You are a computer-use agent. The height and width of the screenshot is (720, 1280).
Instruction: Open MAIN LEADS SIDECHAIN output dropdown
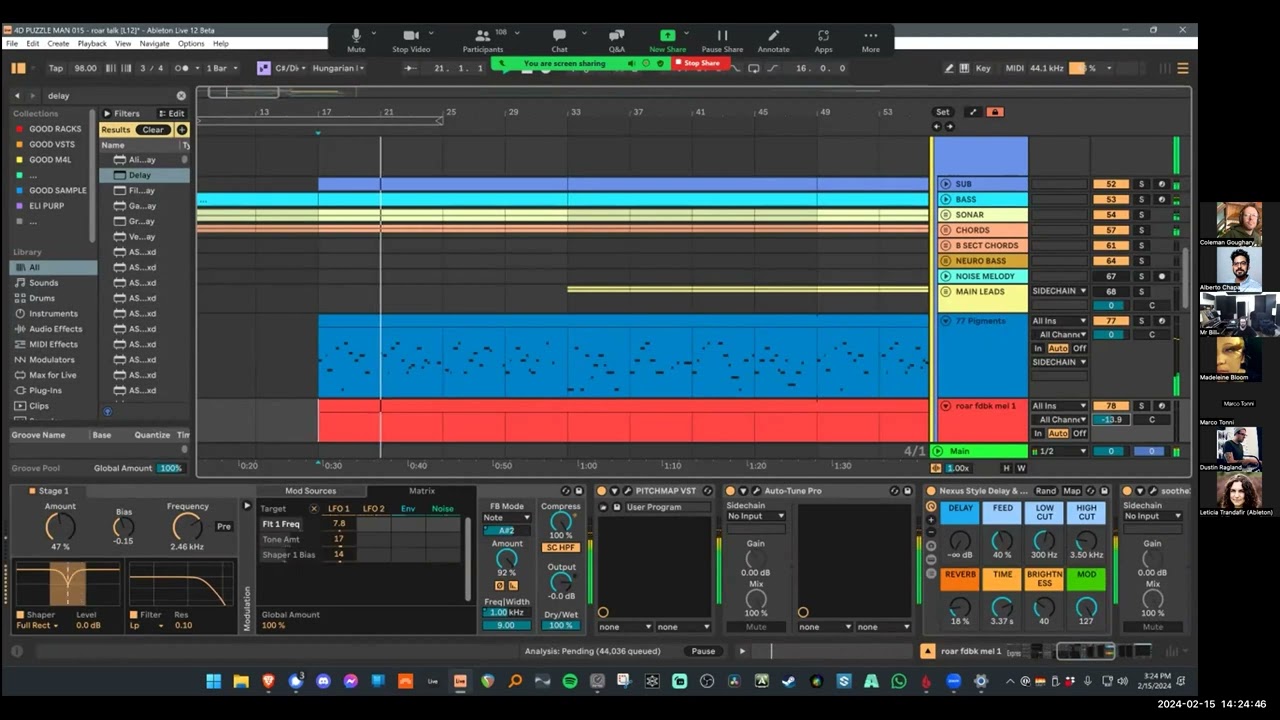tap(1059, 291)
